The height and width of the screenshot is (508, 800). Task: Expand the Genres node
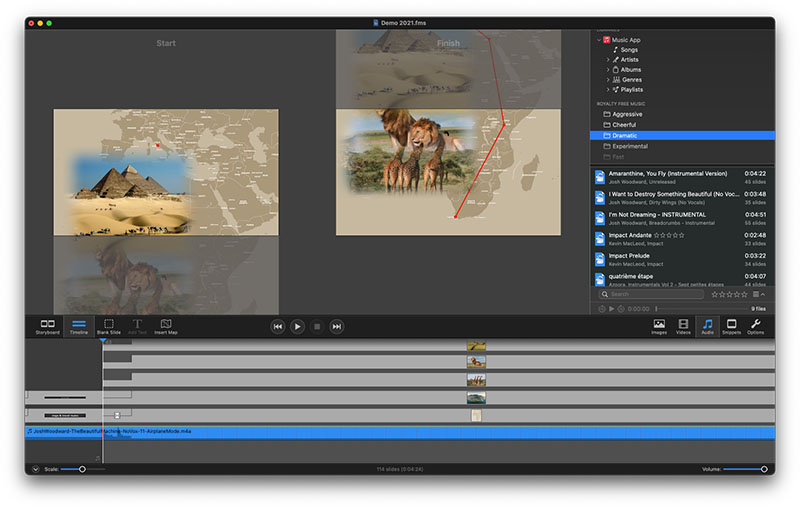(608, 80)
